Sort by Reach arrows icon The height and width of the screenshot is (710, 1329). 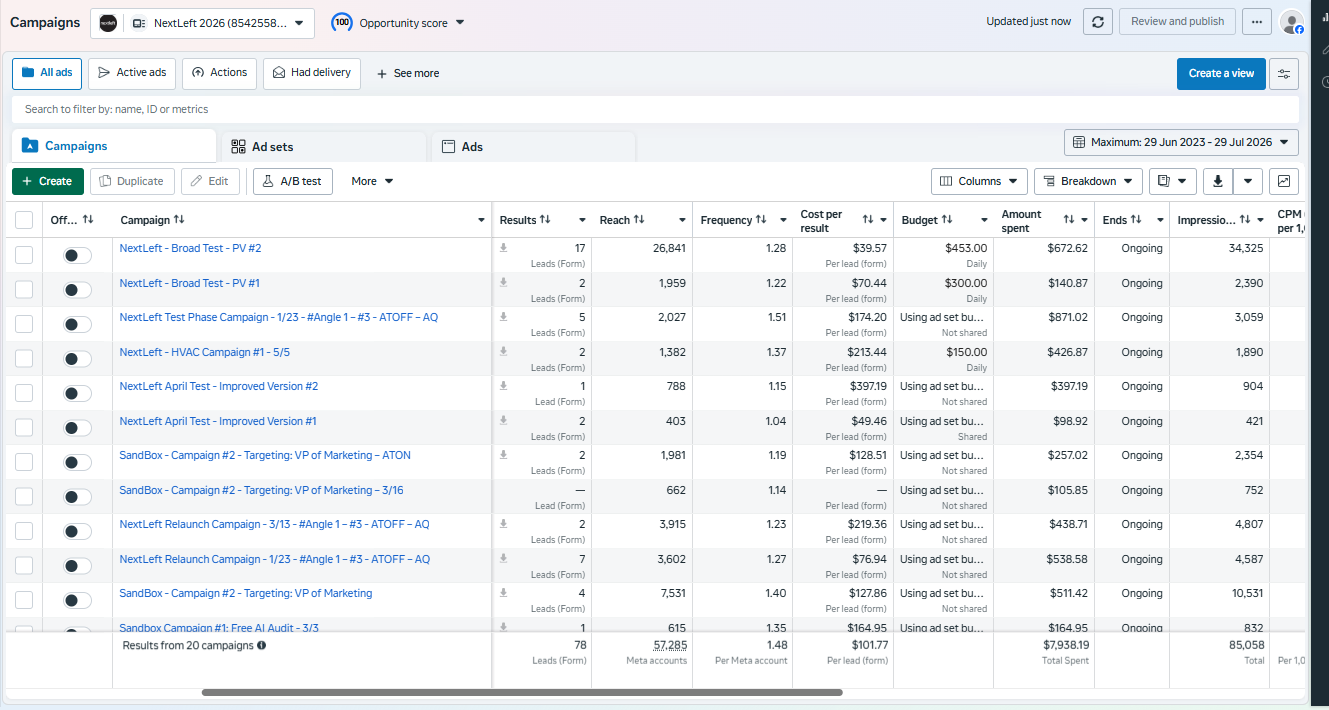(638, 220)
